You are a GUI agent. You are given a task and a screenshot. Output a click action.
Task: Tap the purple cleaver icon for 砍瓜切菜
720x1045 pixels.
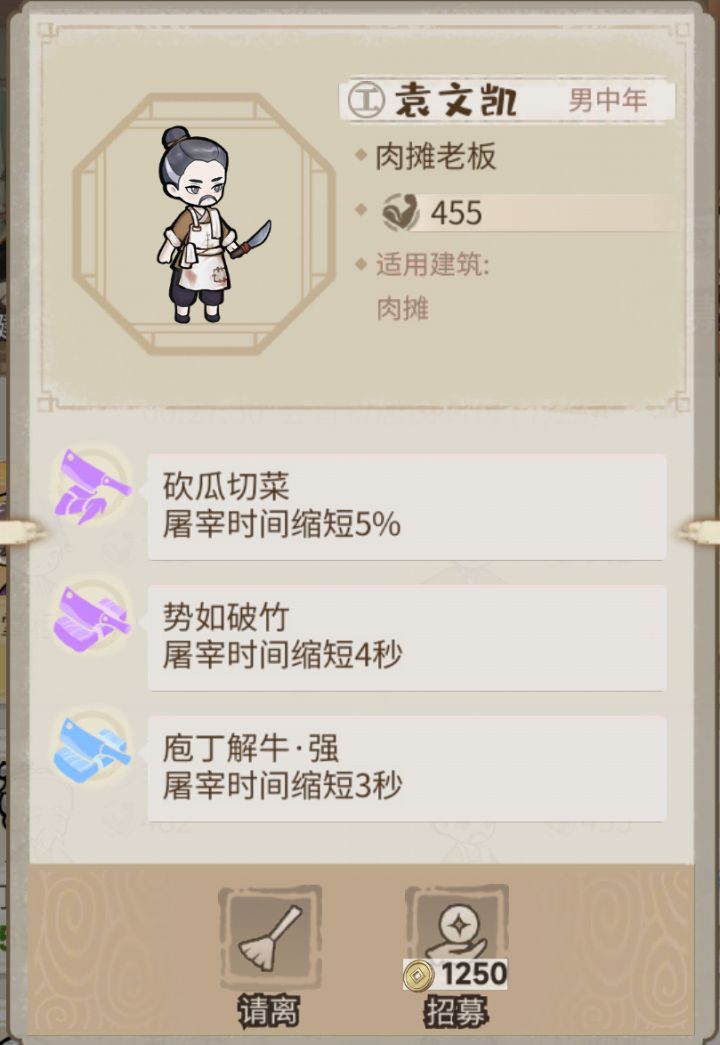pos(92,487)
